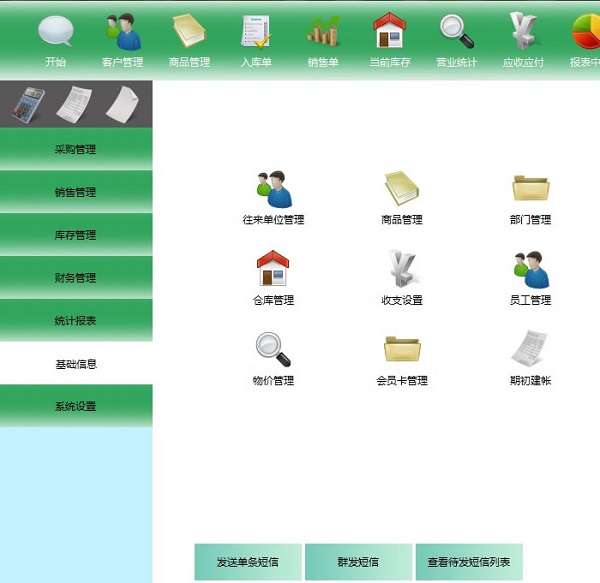600x583 pixels.
Task: Click 查看待发短信列表 button
Action: pyautogui.click(x=468, y=562)
